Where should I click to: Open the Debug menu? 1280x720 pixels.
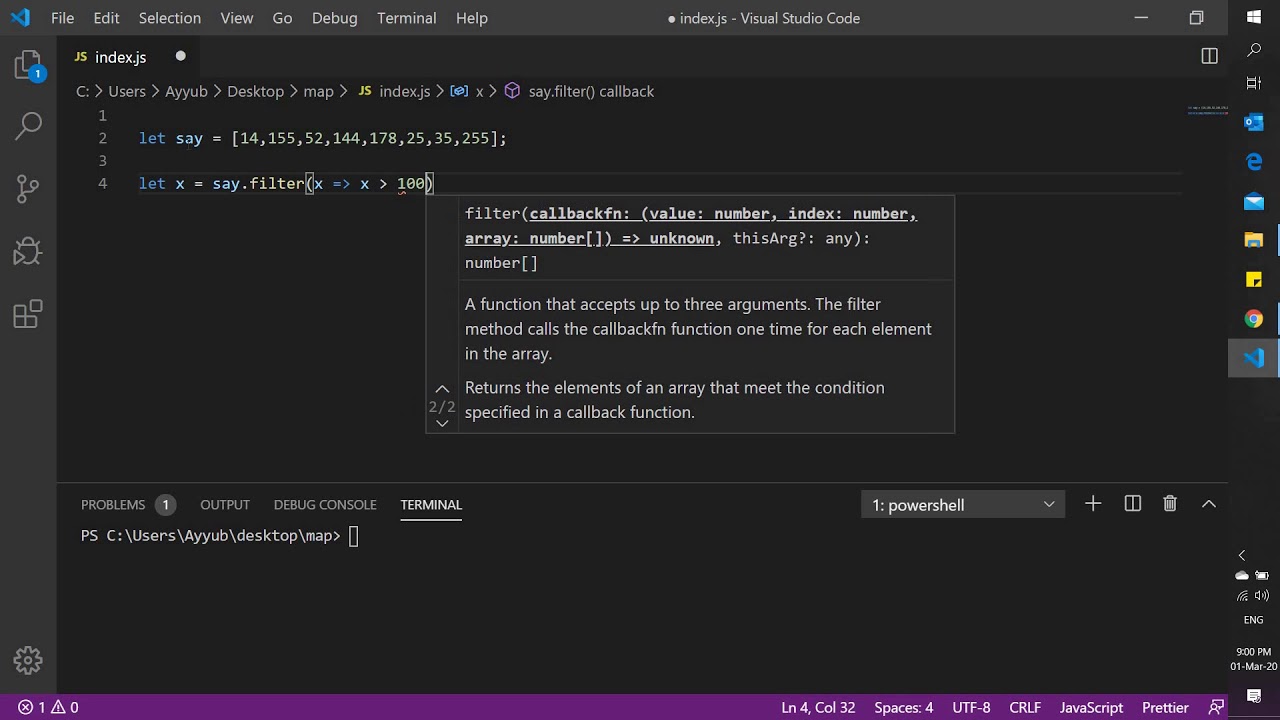tap(335, 18)
